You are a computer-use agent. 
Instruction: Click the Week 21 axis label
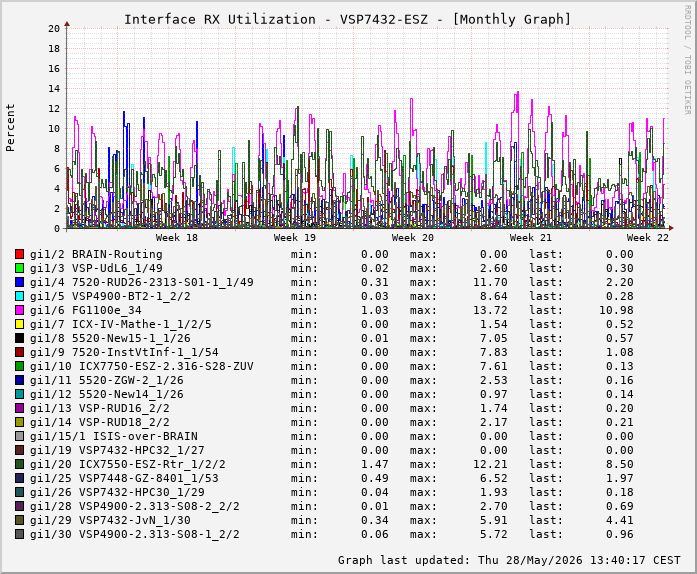[x=530, y=237]
